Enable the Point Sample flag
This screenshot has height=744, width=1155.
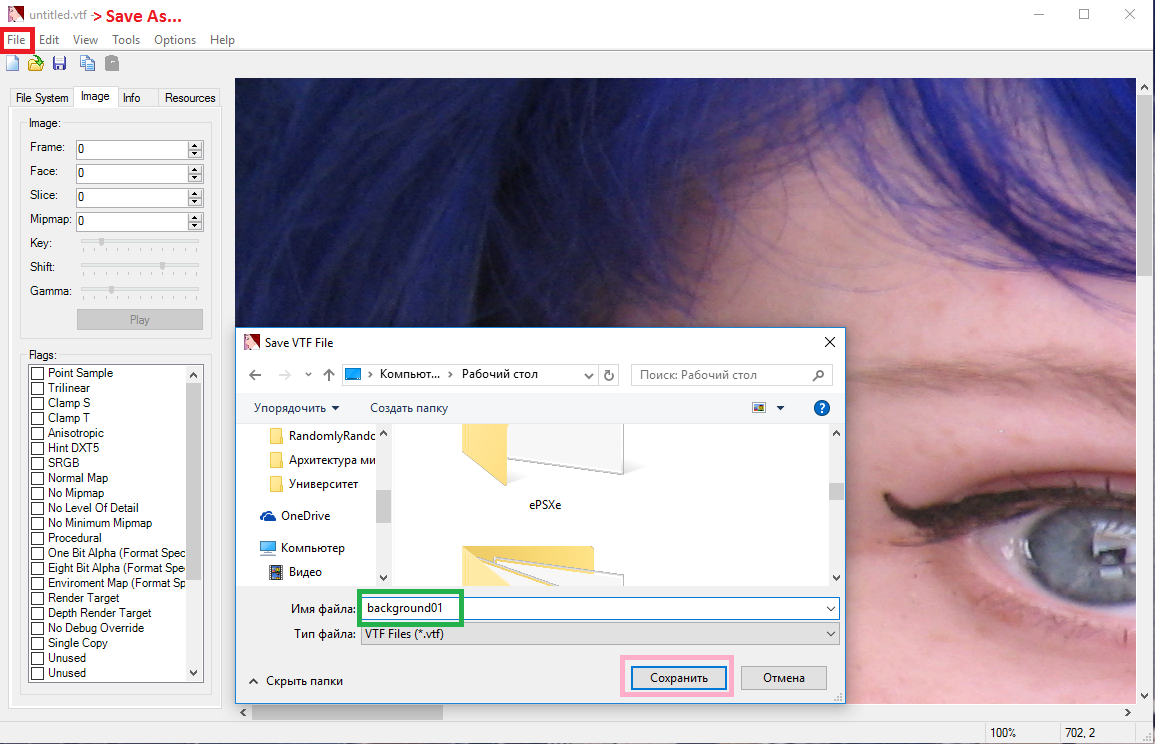click(38, 373)
